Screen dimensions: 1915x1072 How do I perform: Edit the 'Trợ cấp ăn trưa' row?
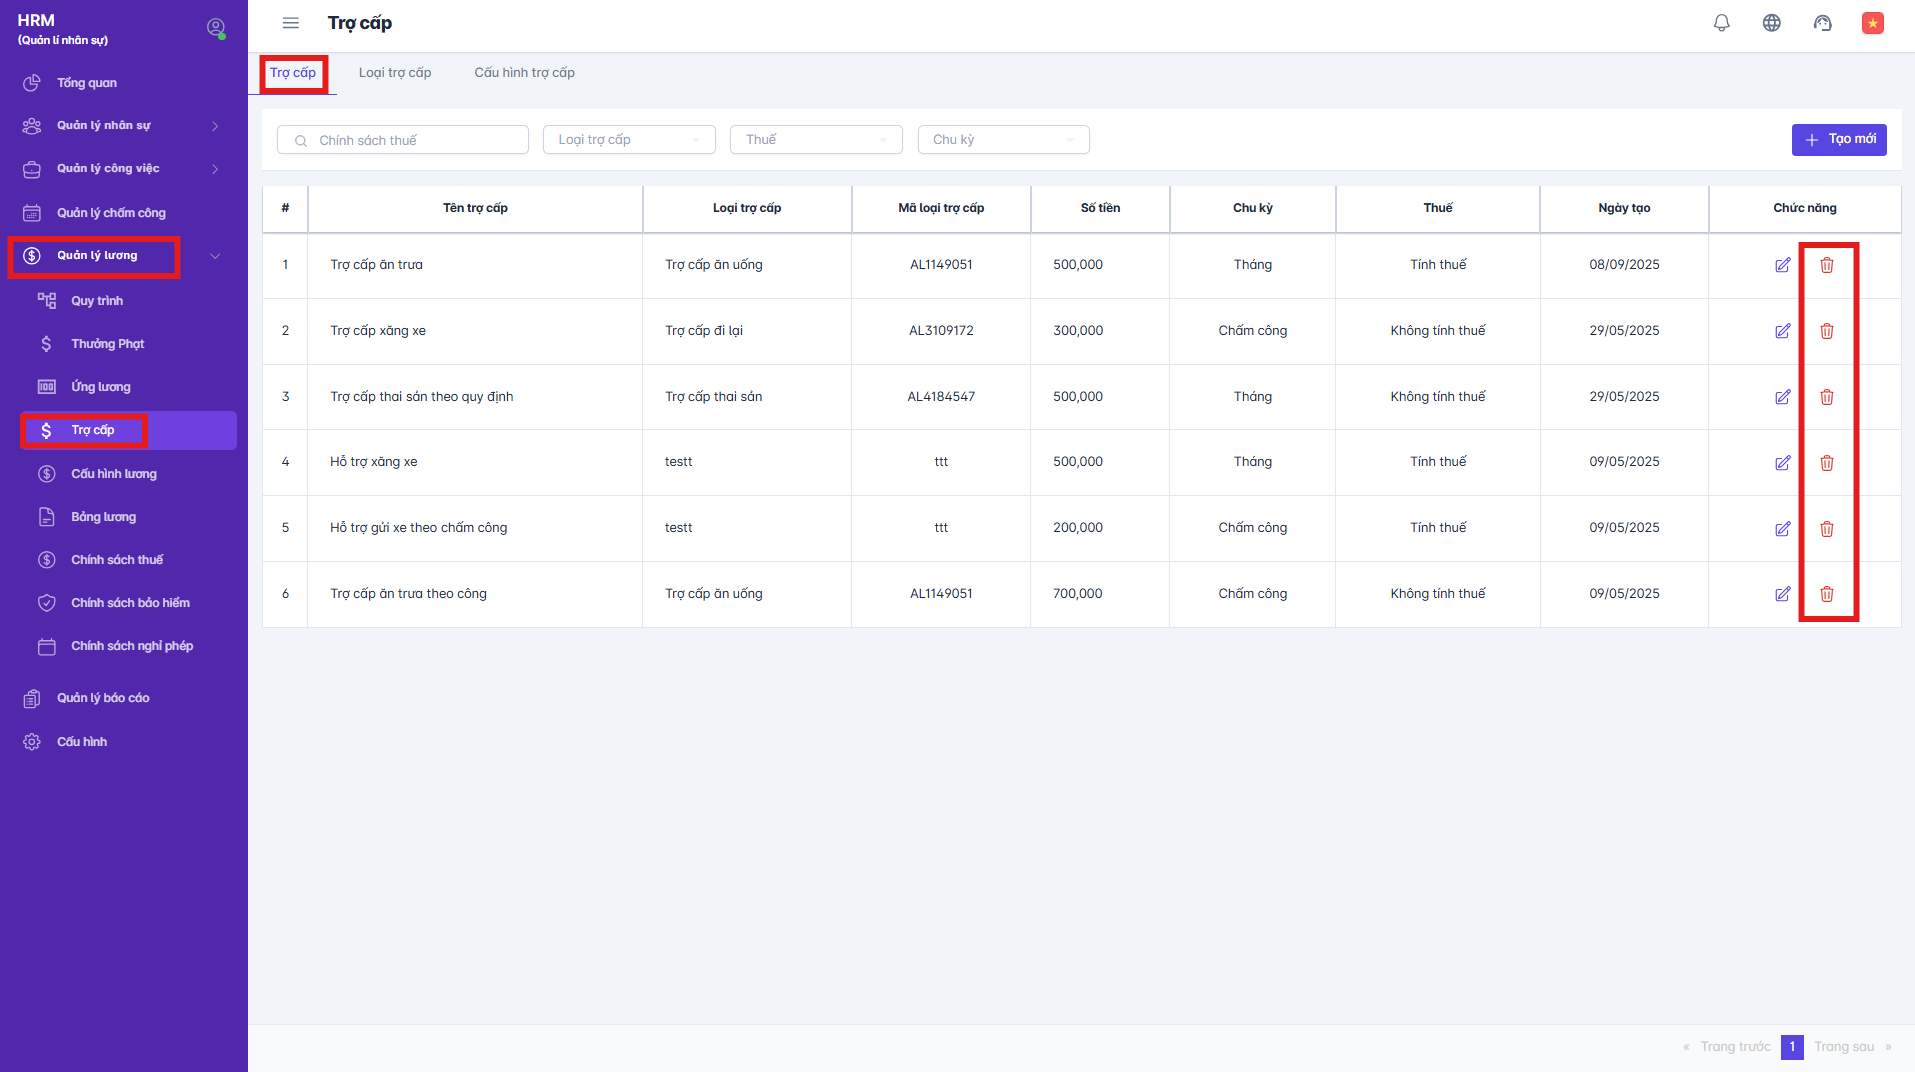pyautogui.click(x=1782, y=265)
